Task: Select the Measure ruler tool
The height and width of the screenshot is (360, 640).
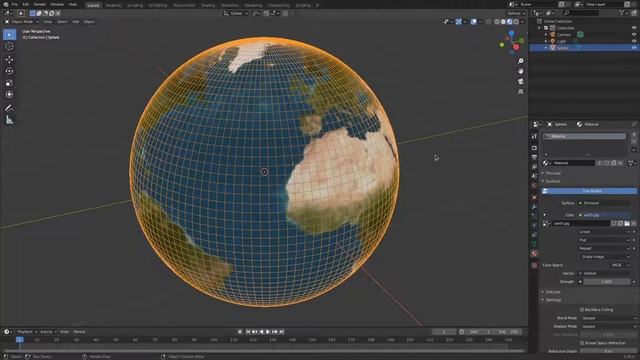Action: (x=9, y=120)
